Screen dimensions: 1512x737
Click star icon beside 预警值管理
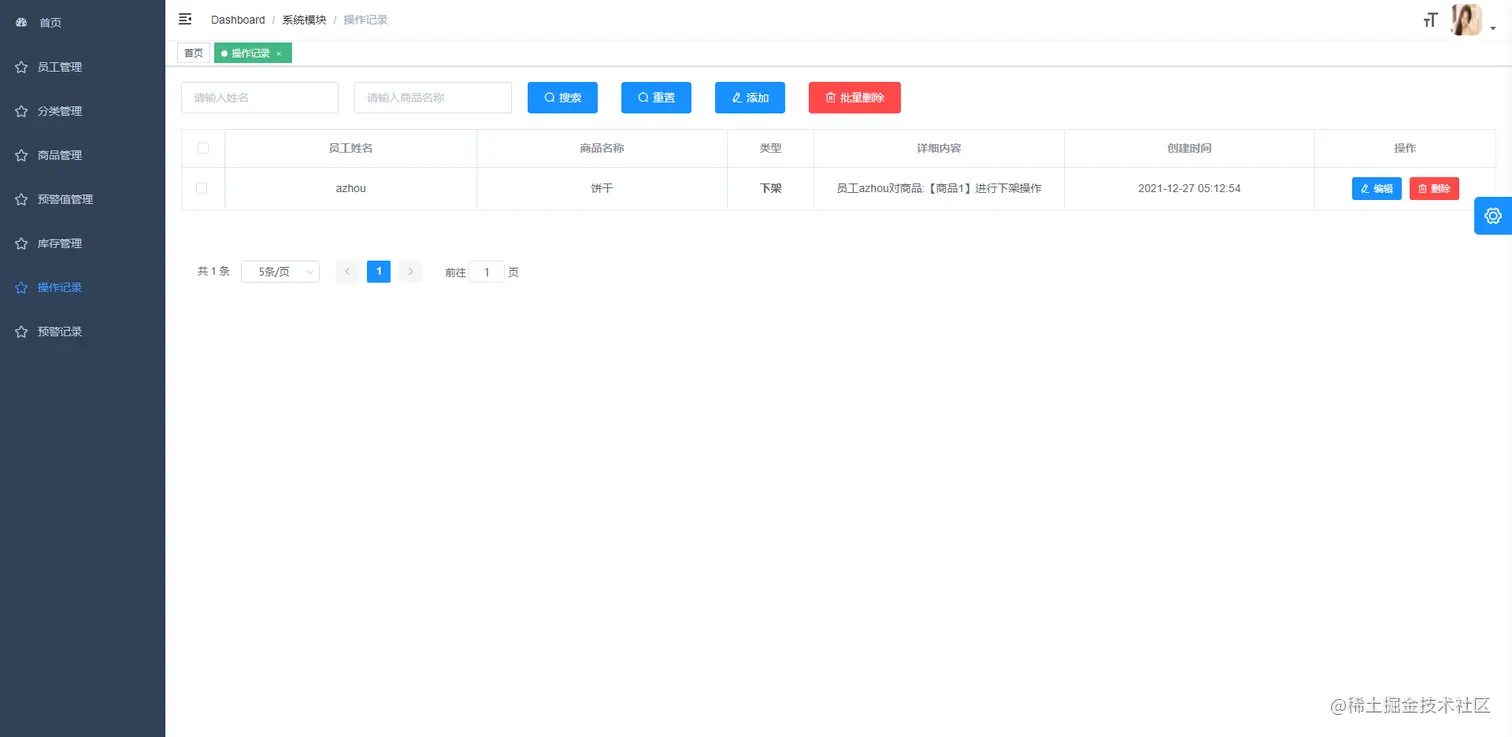click(21, 199)
